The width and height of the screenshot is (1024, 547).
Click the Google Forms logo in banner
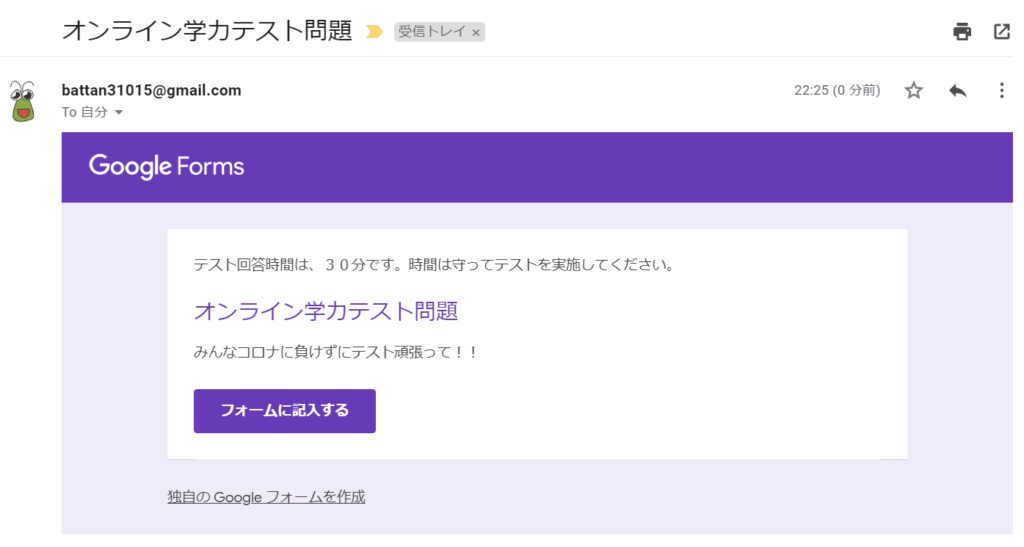pyautogui.click(x=167, y=166)
